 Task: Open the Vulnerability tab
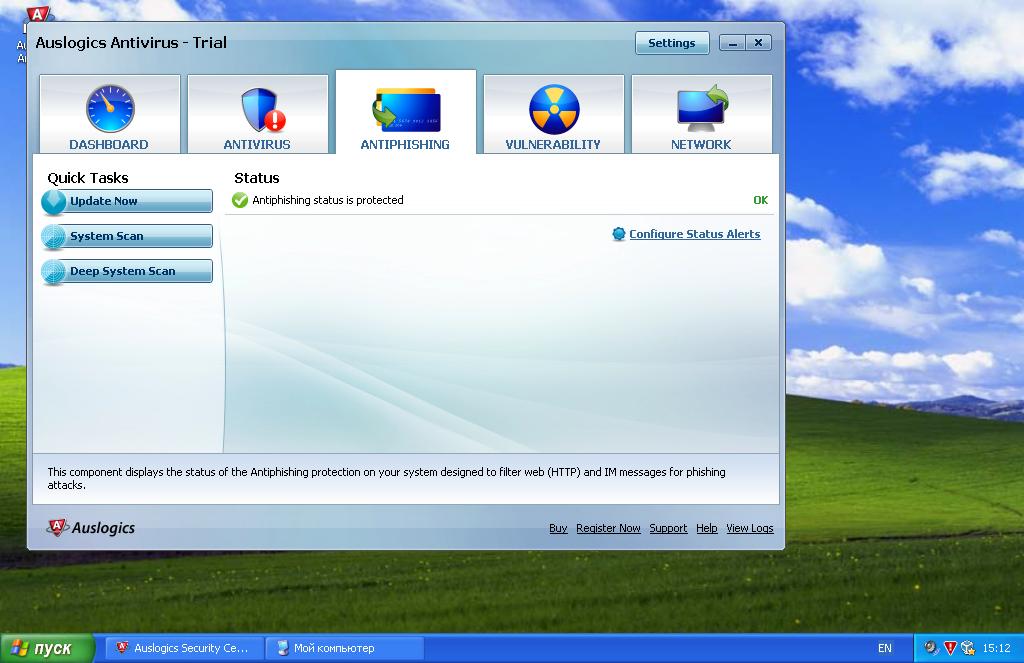554,114
